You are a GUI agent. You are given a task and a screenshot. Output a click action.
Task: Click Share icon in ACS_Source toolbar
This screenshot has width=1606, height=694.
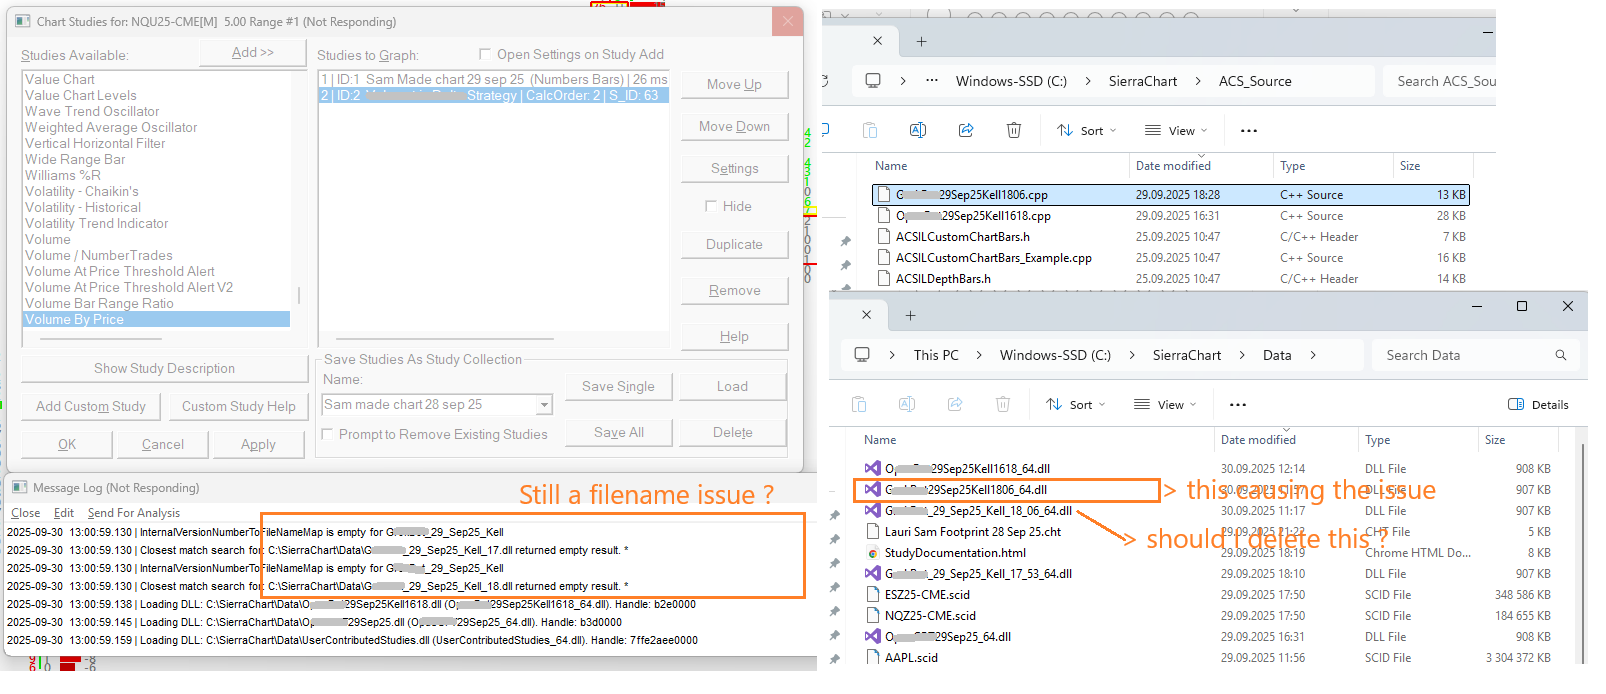pos(965,130)
